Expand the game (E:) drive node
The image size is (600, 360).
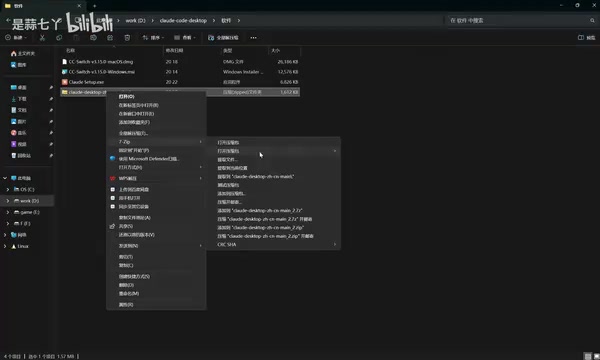click(8, 212)
